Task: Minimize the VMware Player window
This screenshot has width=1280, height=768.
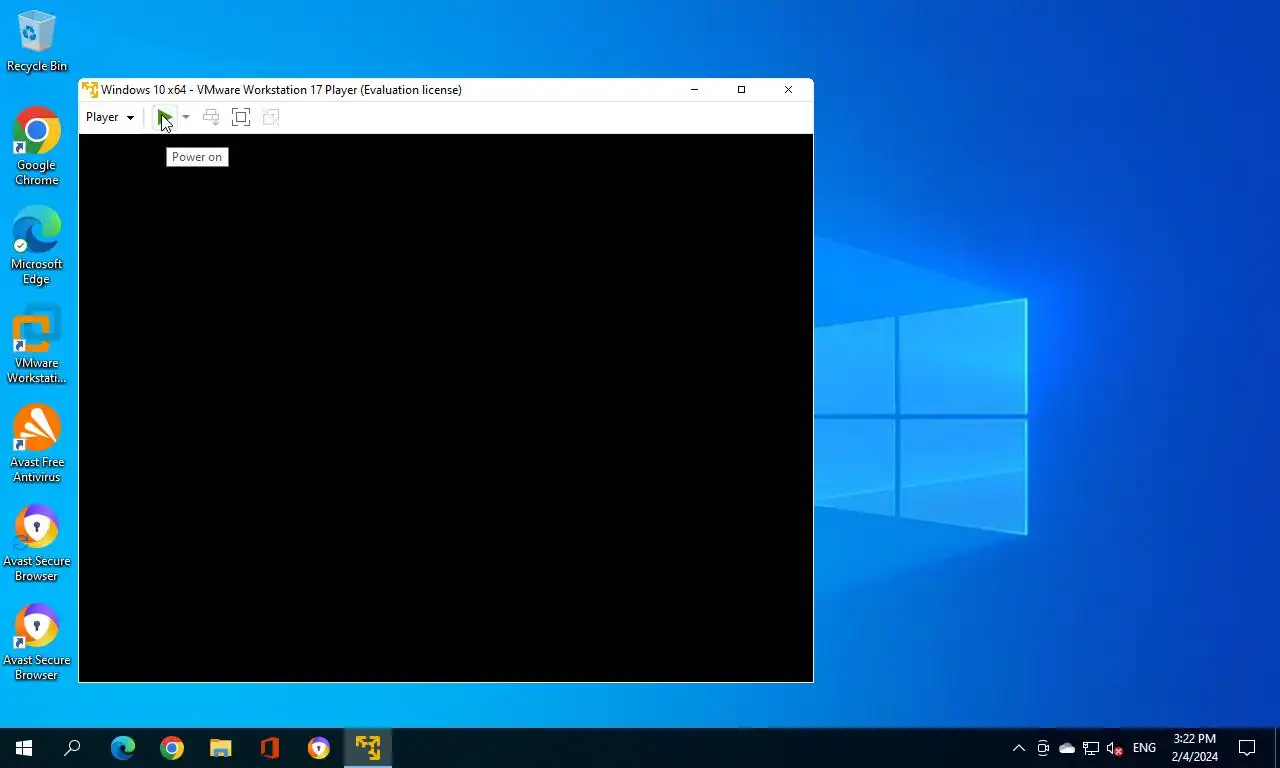Action: [x=695, y=90]
